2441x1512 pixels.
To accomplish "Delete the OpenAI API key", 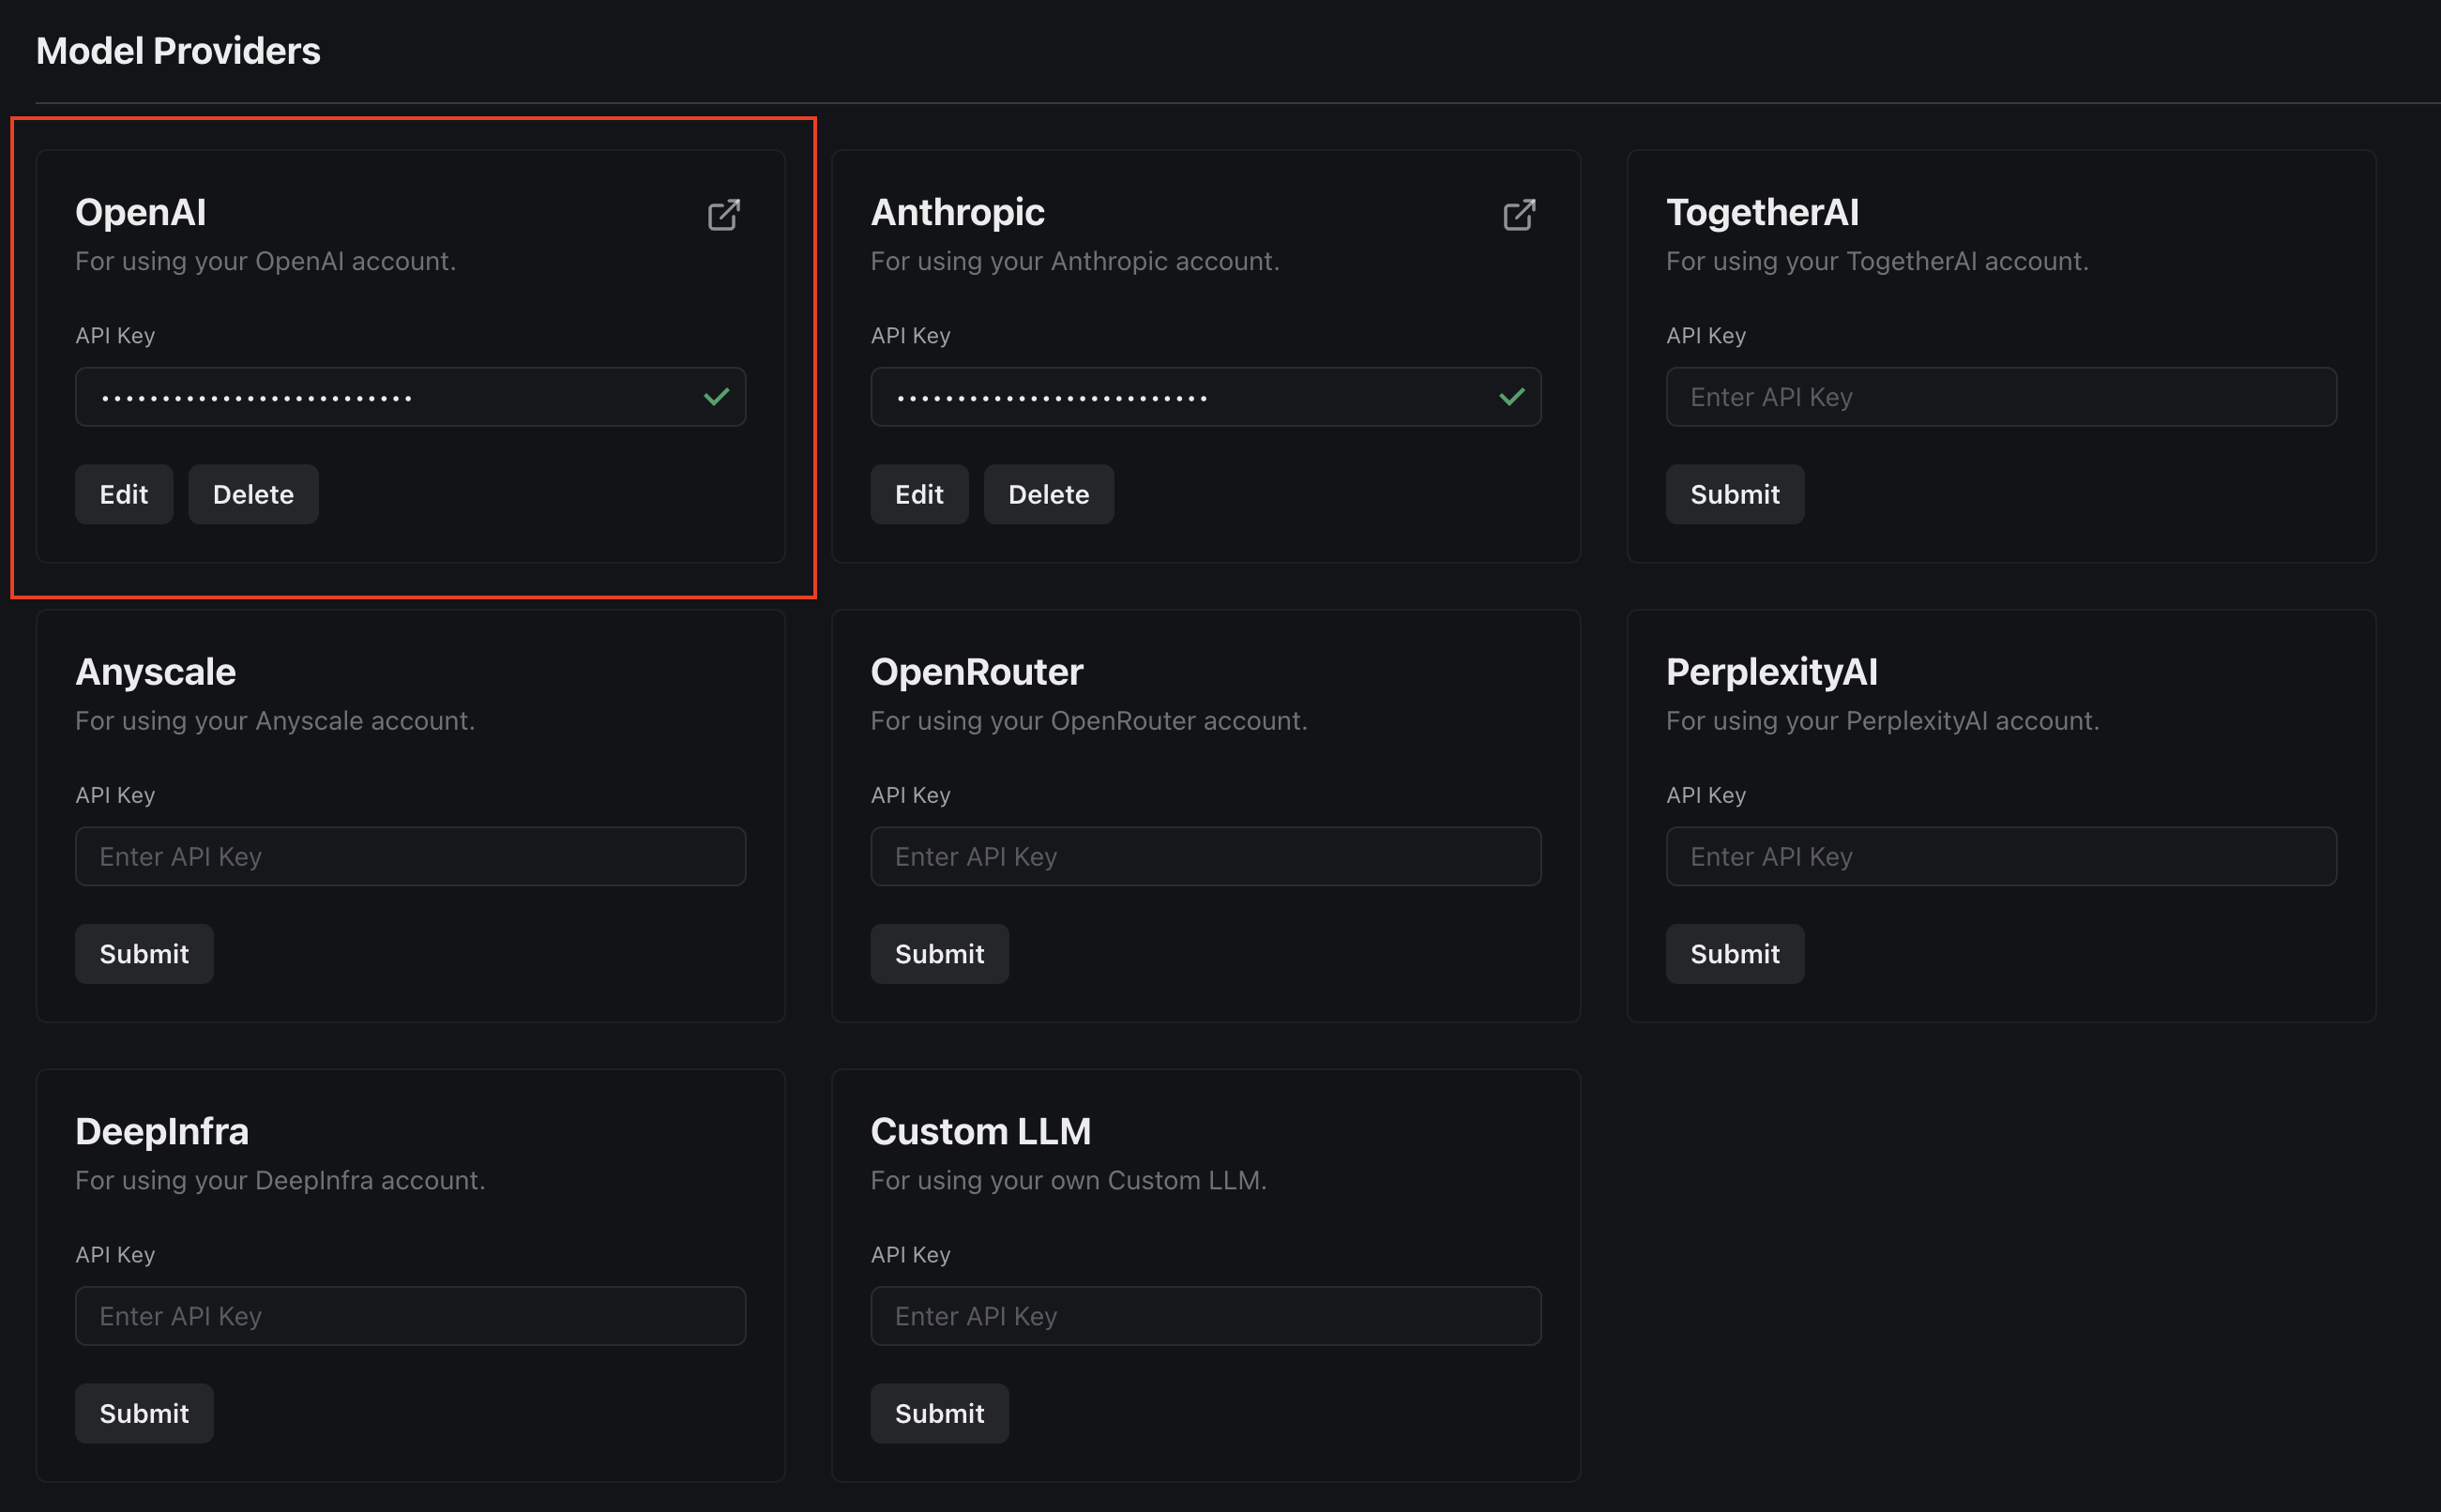I will pyautogui.click(x=253, y=494).
